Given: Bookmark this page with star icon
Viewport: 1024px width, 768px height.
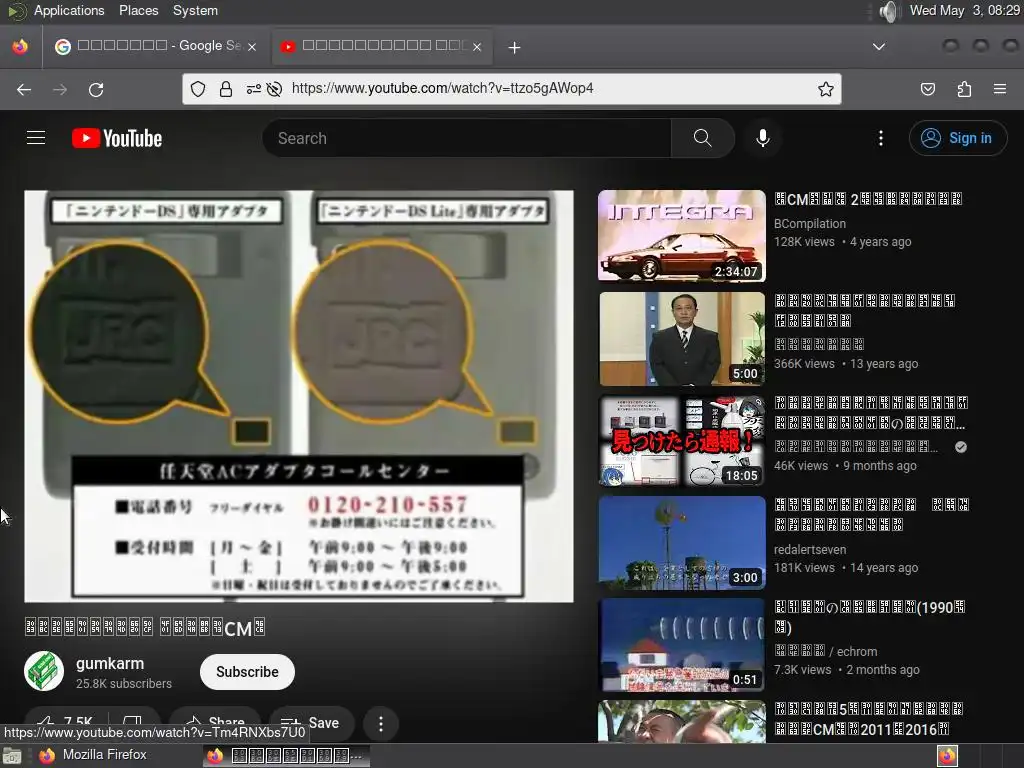Looking at the screenshot, I should click(825, 89).
